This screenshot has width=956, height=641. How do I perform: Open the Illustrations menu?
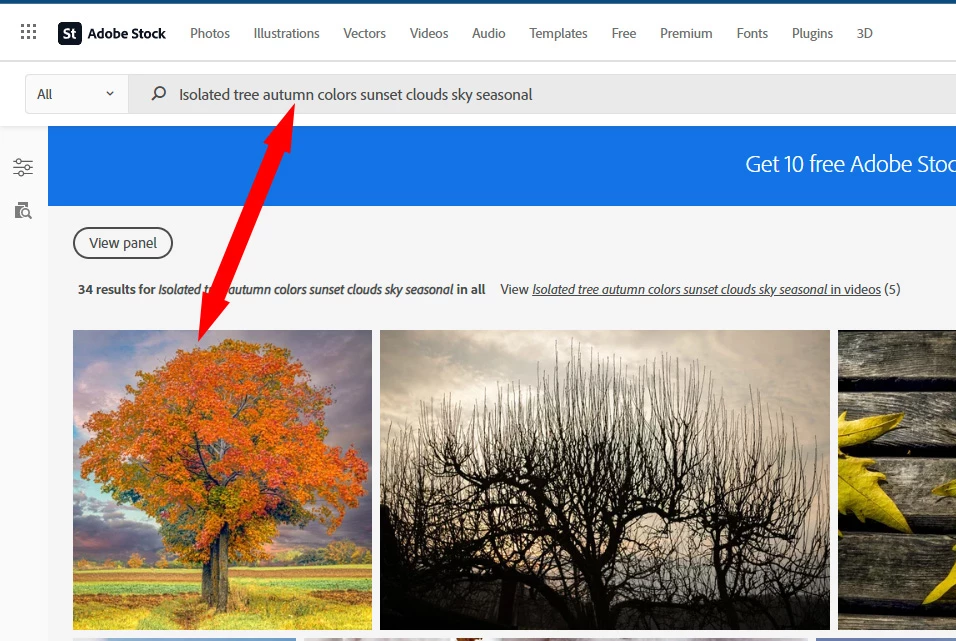click(x=287, y=34)
